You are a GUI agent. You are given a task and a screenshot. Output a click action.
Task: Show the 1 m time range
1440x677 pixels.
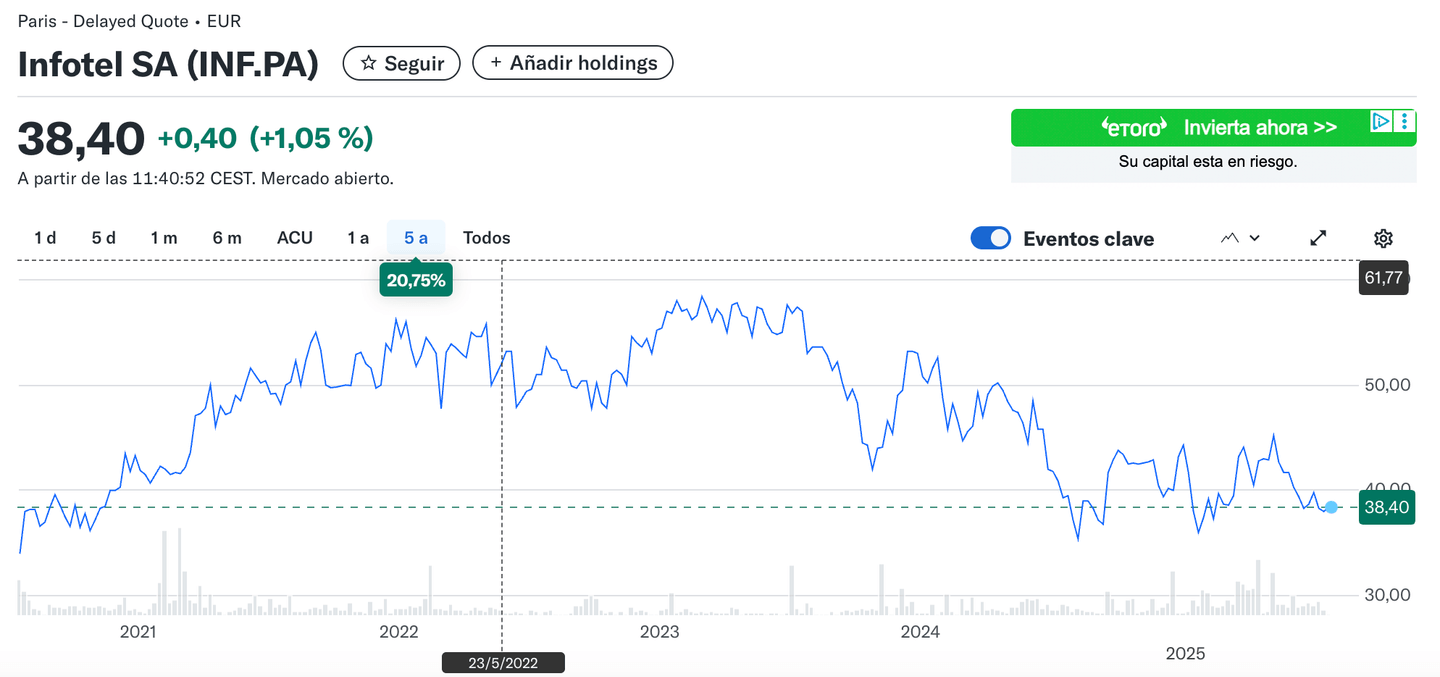[x=164, y=238]
